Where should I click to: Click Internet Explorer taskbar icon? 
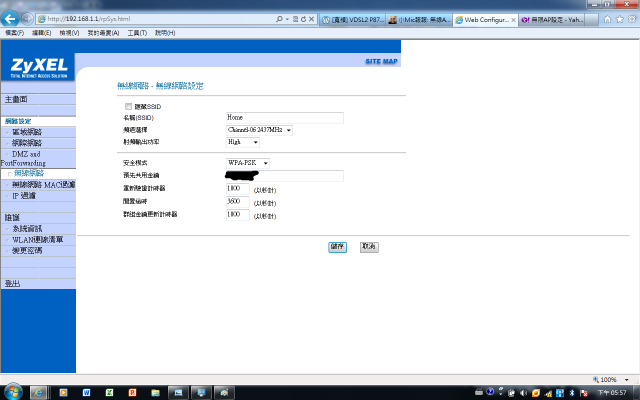[38, 392]
